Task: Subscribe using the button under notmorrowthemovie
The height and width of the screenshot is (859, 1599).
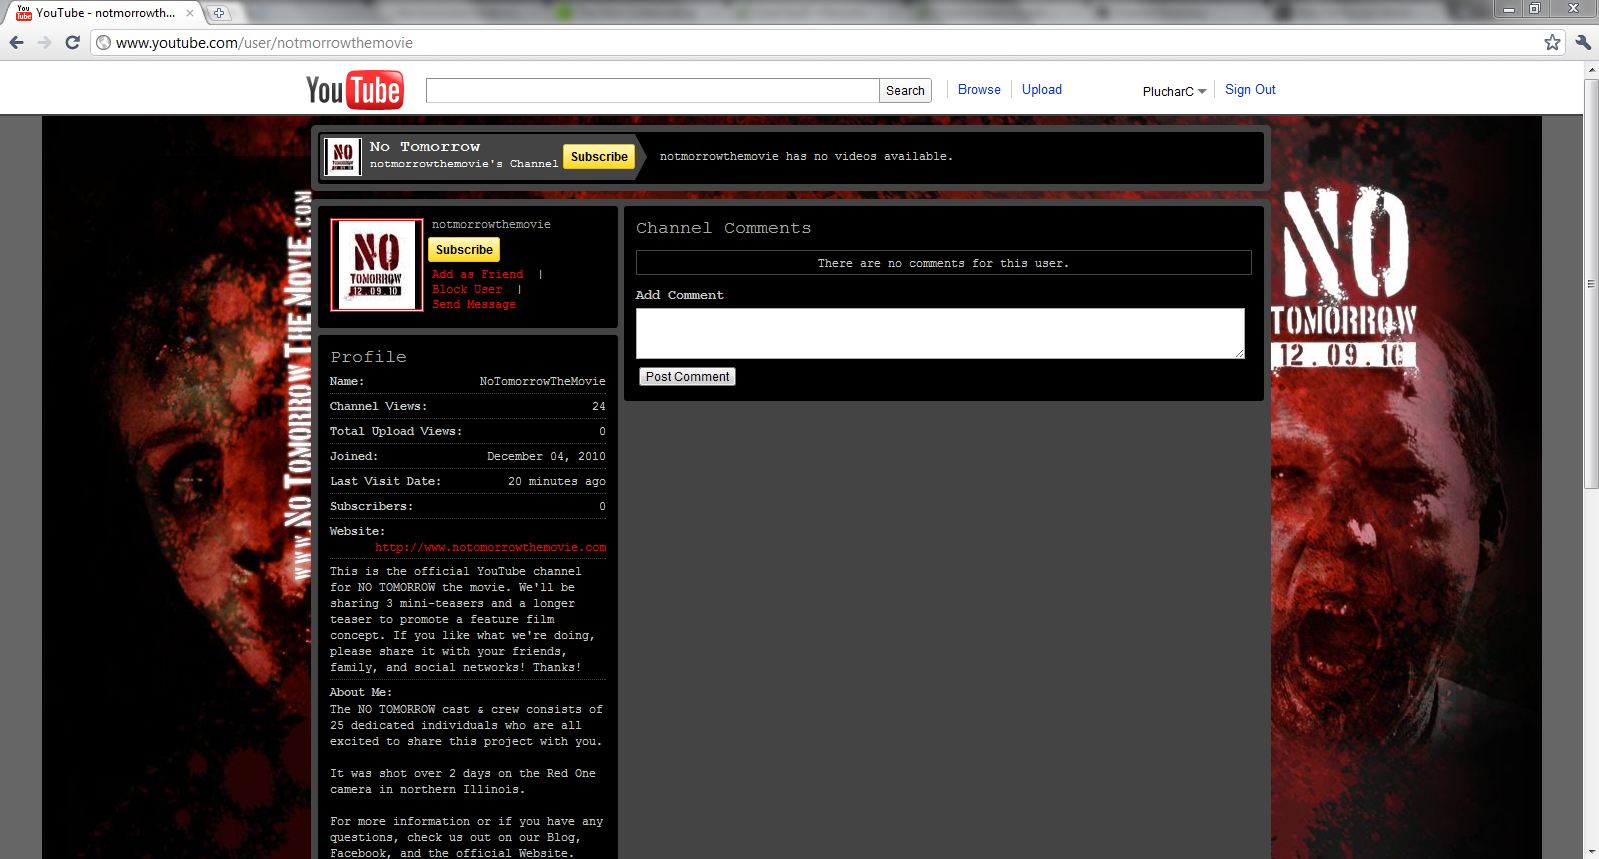Action: pos(464,250)
